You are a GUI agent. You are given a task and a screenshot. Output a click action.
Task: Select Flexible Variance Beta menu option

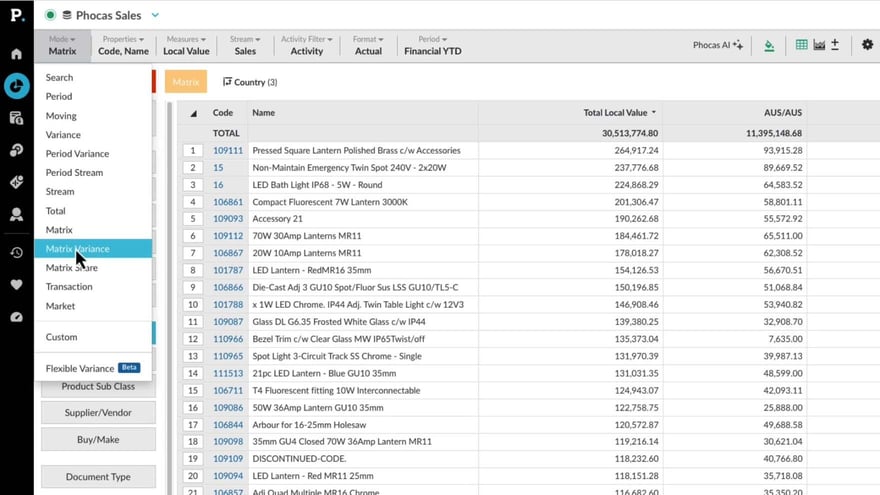(x=80, y=368)
